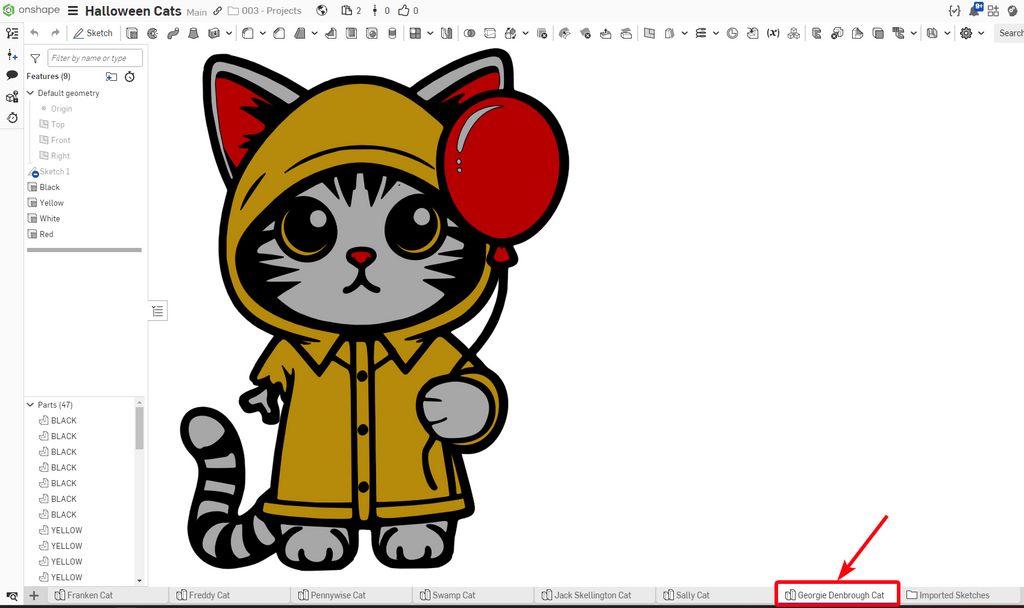Click the Sketch button
Screen dimensions: 1024x608
[x=93, y=33]
